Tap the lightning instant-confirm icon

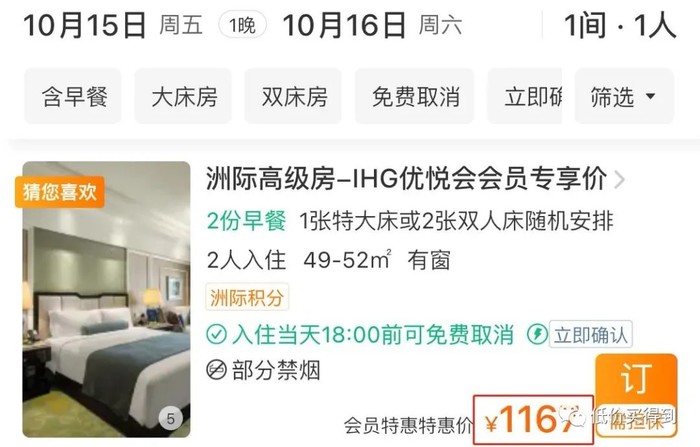tap(537, 334)
